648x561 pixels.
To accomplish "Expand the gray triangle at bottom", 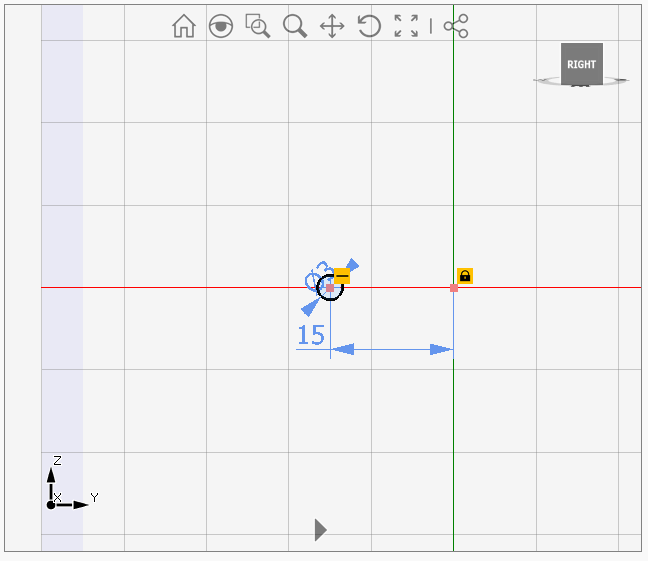I will pyautogui.click(x=320, y=530).
